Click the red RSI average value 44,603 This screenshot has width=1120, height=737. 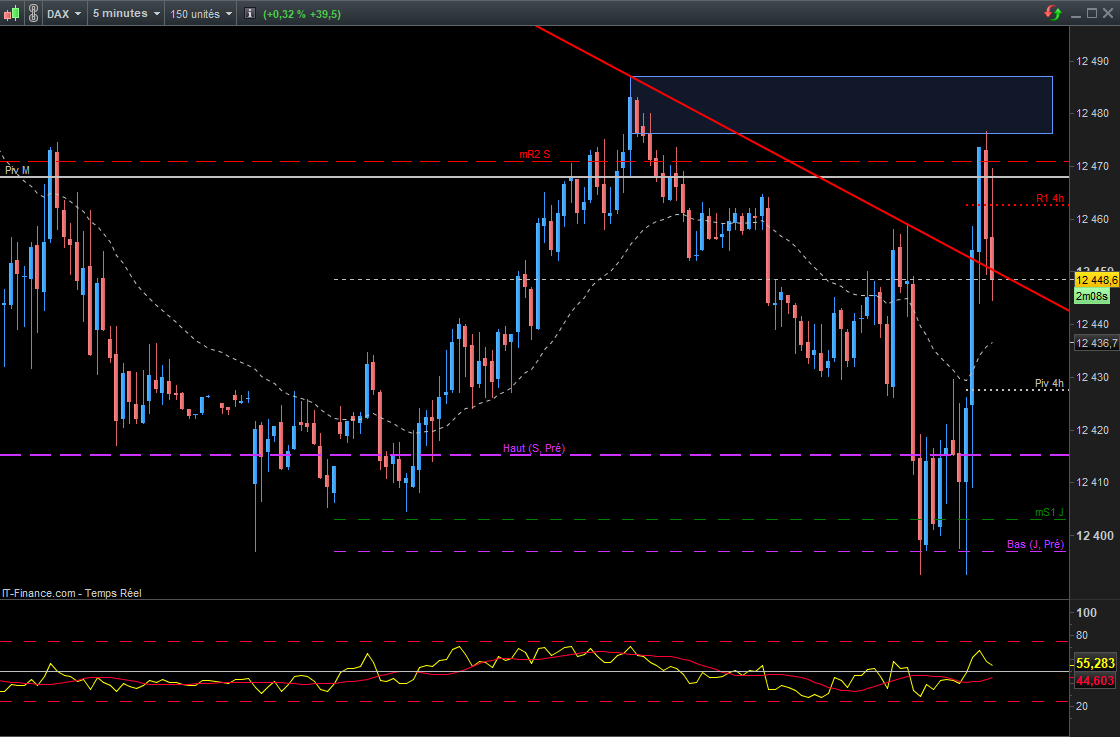point(1095,681)
